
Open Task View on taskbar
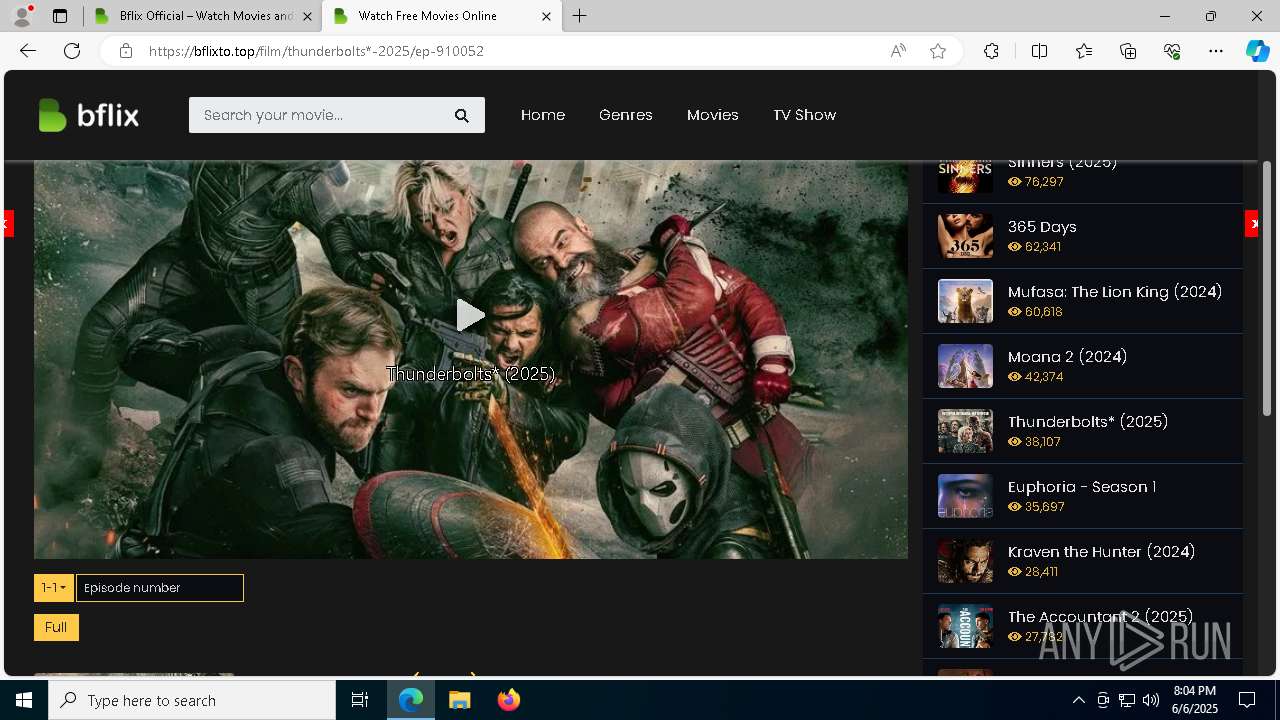360,700
